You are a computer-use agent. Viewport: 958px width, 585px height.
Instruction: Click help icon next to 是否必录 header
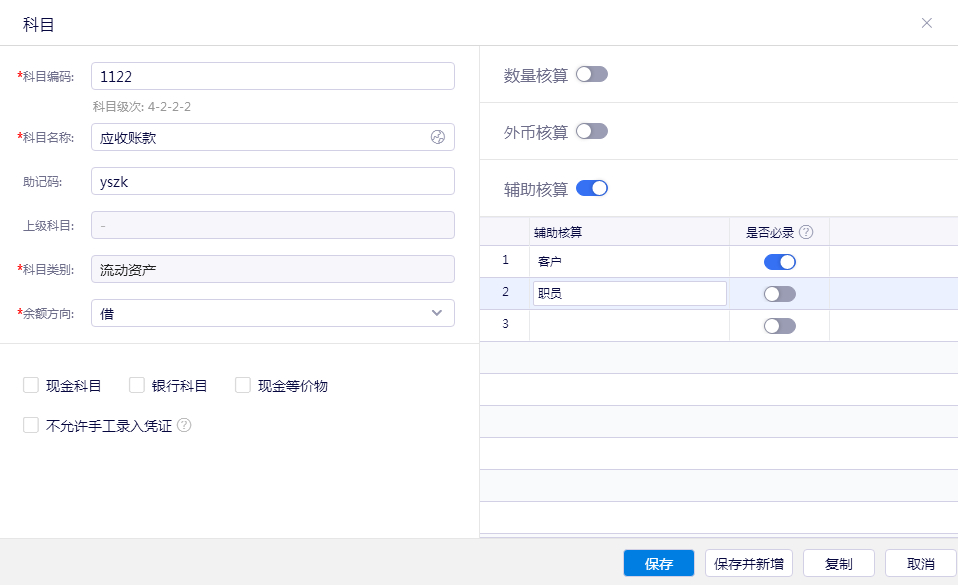[806, 232]
